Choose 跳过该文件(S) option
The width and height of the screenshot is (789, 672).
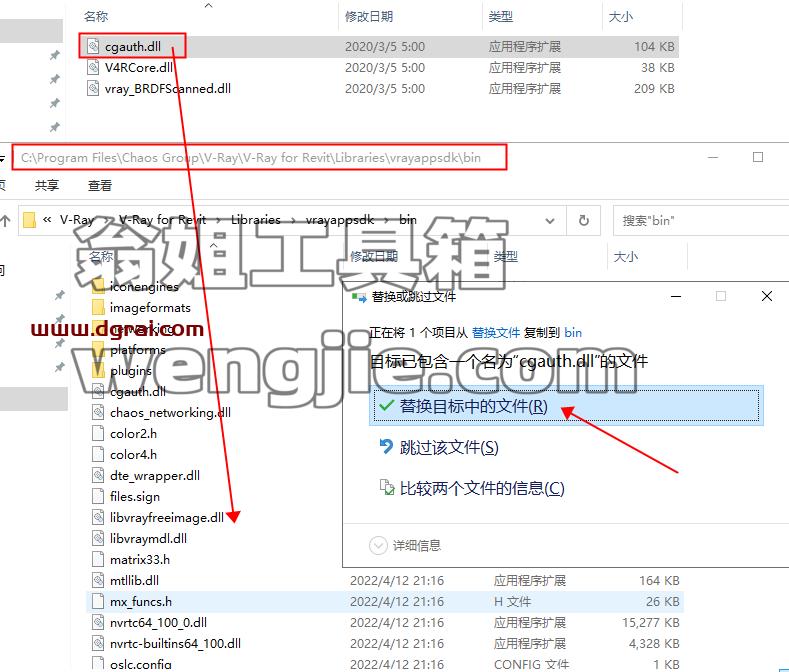(x=448, y=447)
